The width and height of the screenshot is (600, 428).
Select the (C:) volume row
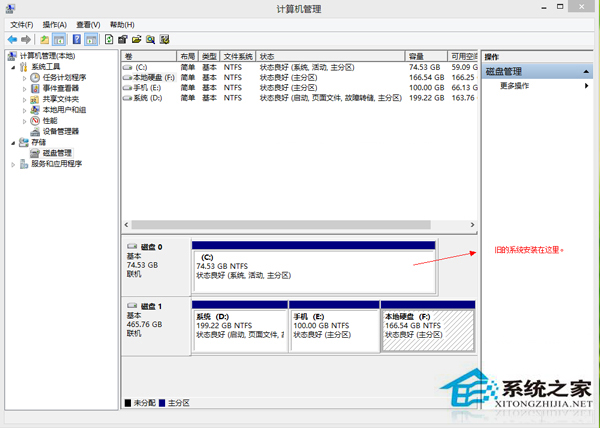tap(300, 67)
